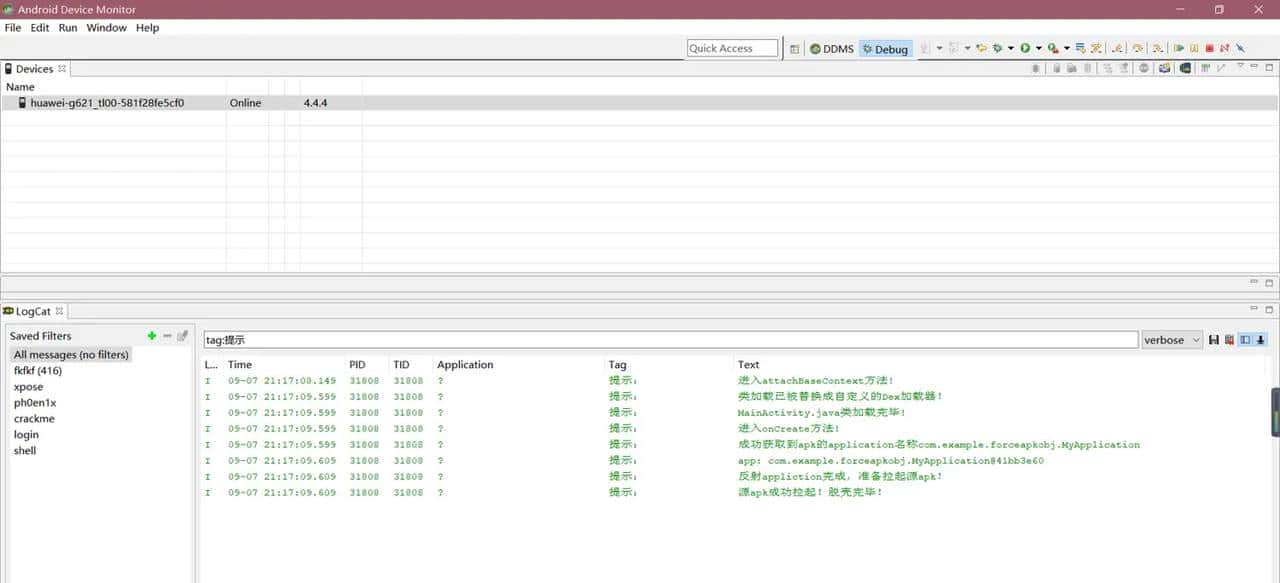The image size is (1280, 583).
Task: Save LogCat output with the floppy icon
Action: click(x=1214, y=340)
